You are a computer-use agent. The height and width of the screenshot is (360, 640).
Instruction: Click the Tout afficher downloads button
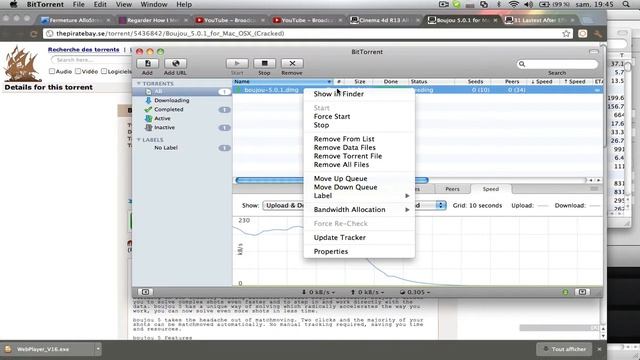(x=565, y=349)
